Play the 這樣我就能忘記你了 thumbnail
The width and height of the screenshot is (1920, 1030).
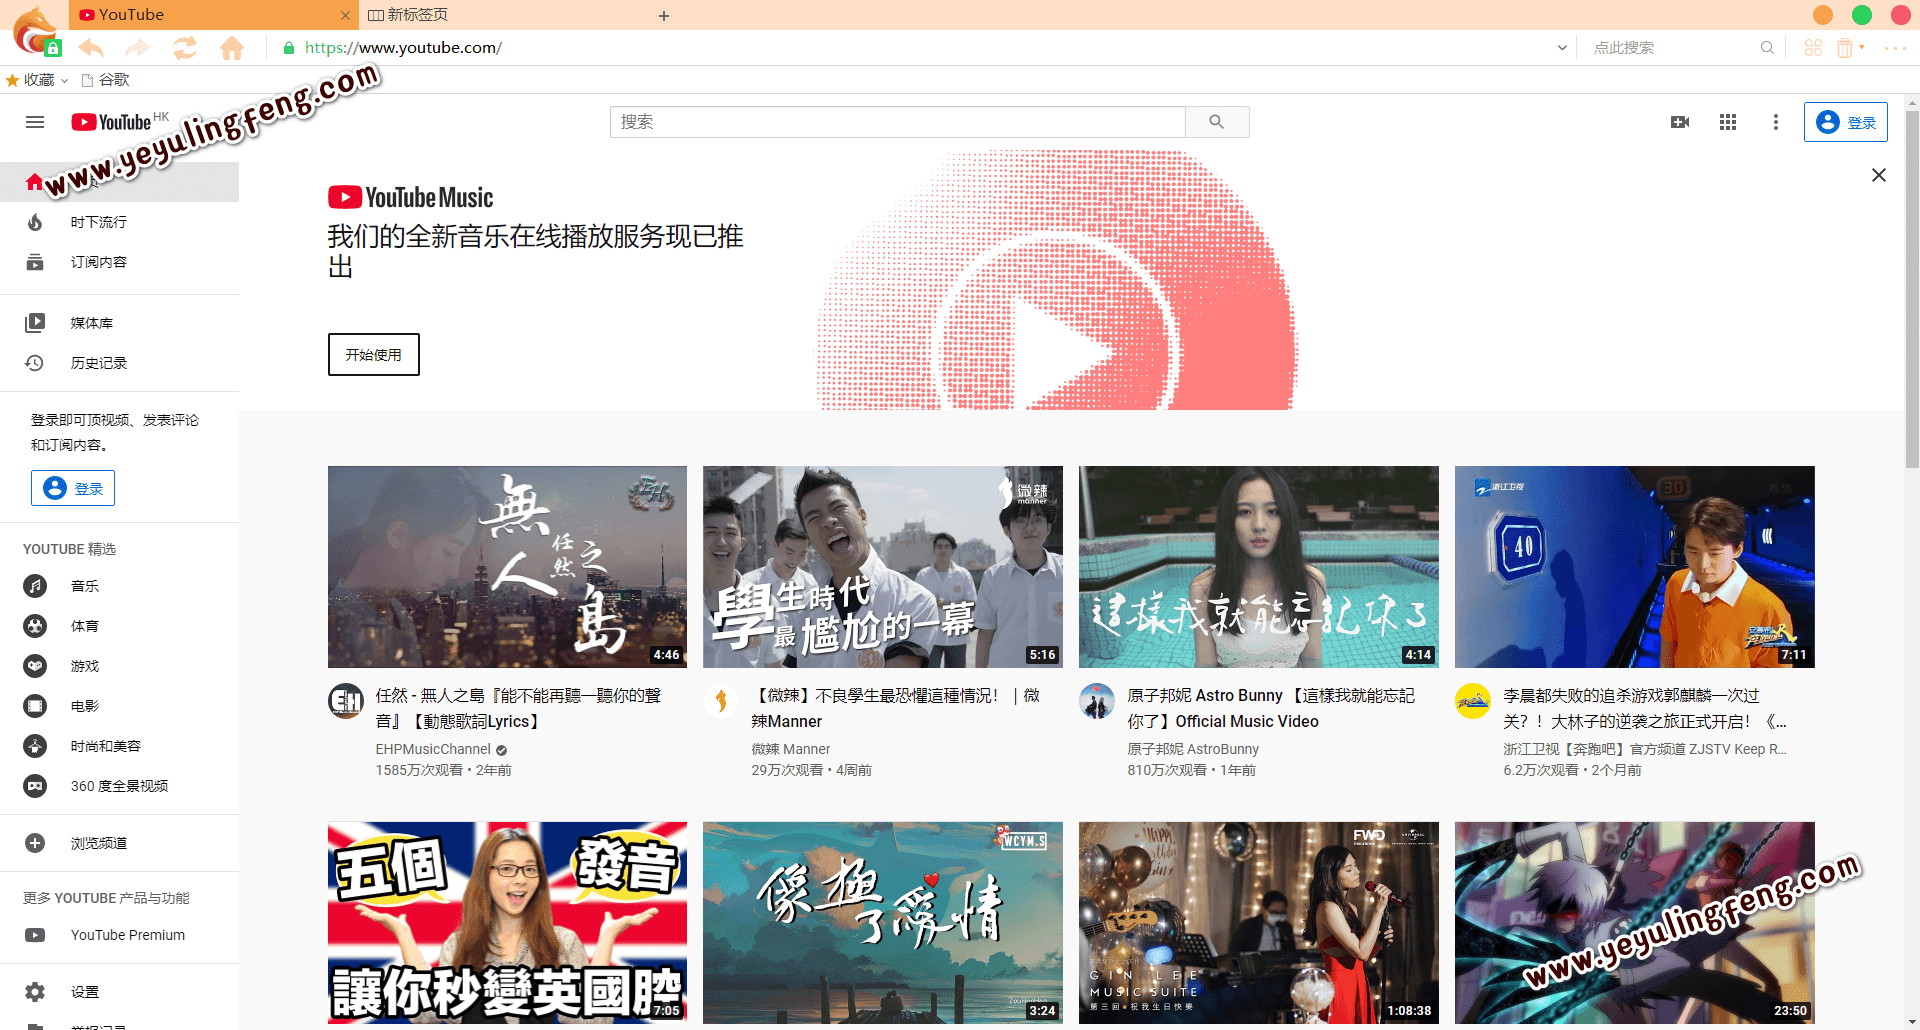[x=1259, y=567]
